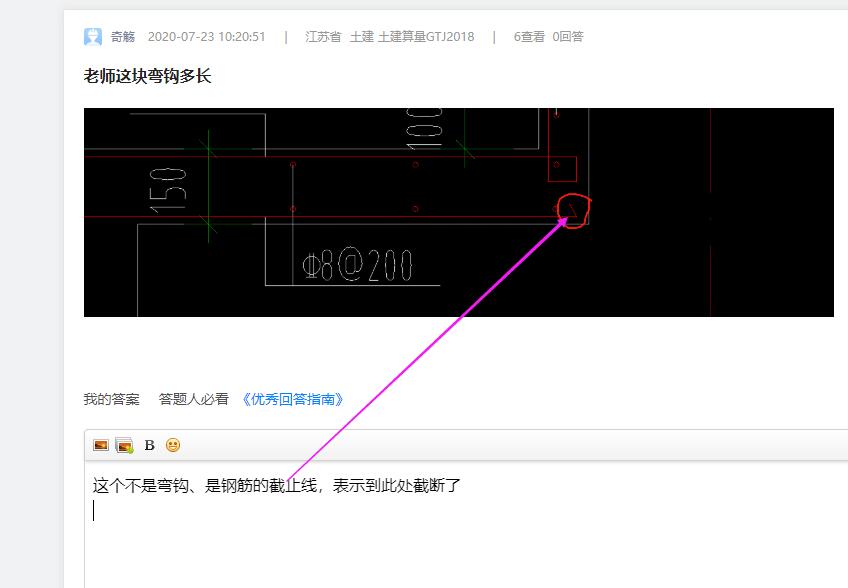
Task: Click the 土建 category tag
Action: [x=362, y=37]
